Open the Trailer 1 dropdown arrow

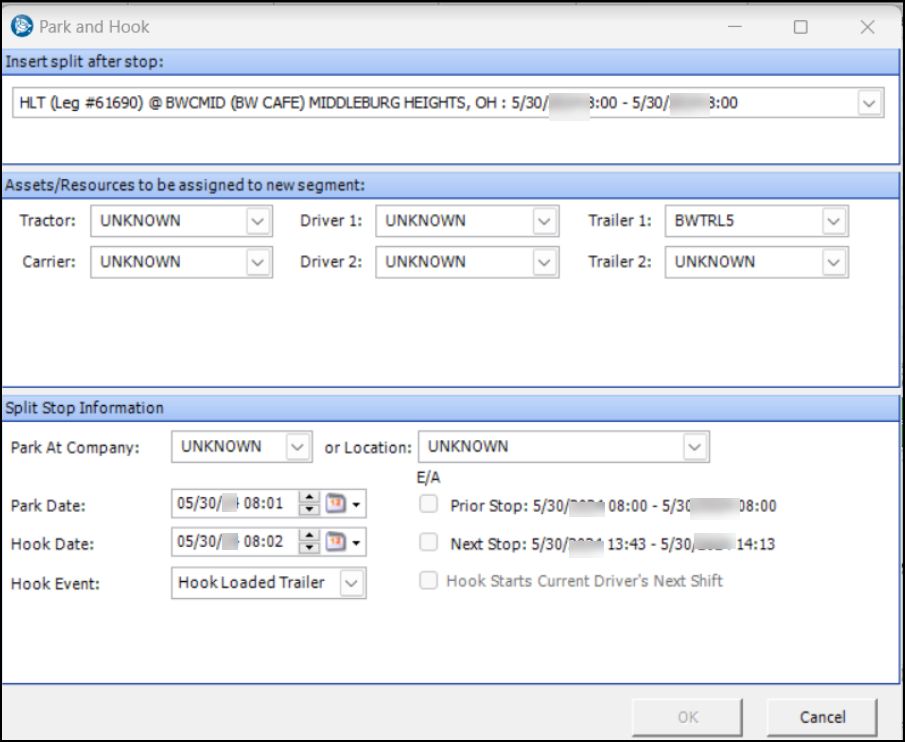833,221
